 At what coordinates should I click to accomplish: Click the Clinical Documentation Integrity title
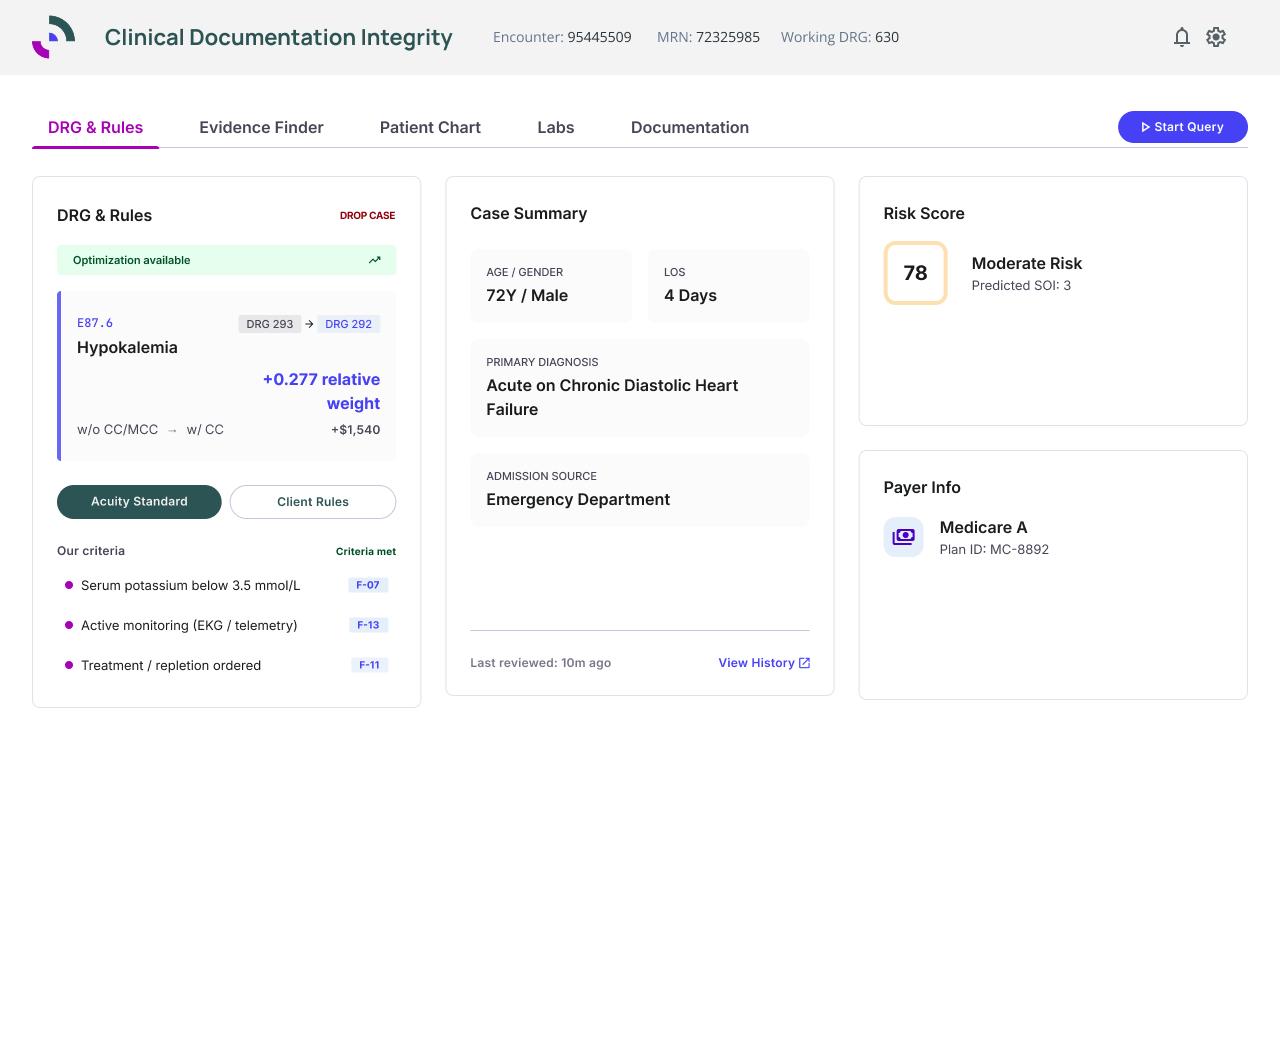(x=279, y=37)
